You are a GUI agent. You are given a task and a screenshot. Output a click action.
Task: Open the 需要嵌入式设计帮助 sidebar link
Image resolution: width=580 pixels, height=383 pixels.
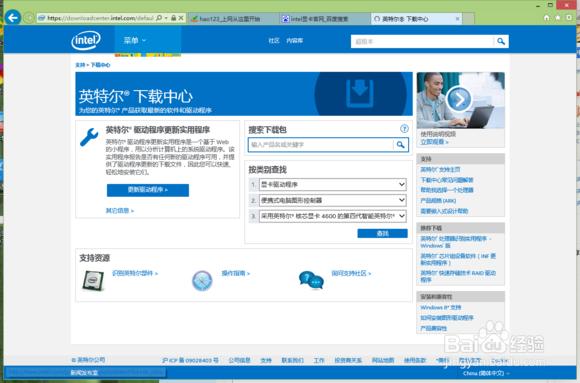pos(444,211)
